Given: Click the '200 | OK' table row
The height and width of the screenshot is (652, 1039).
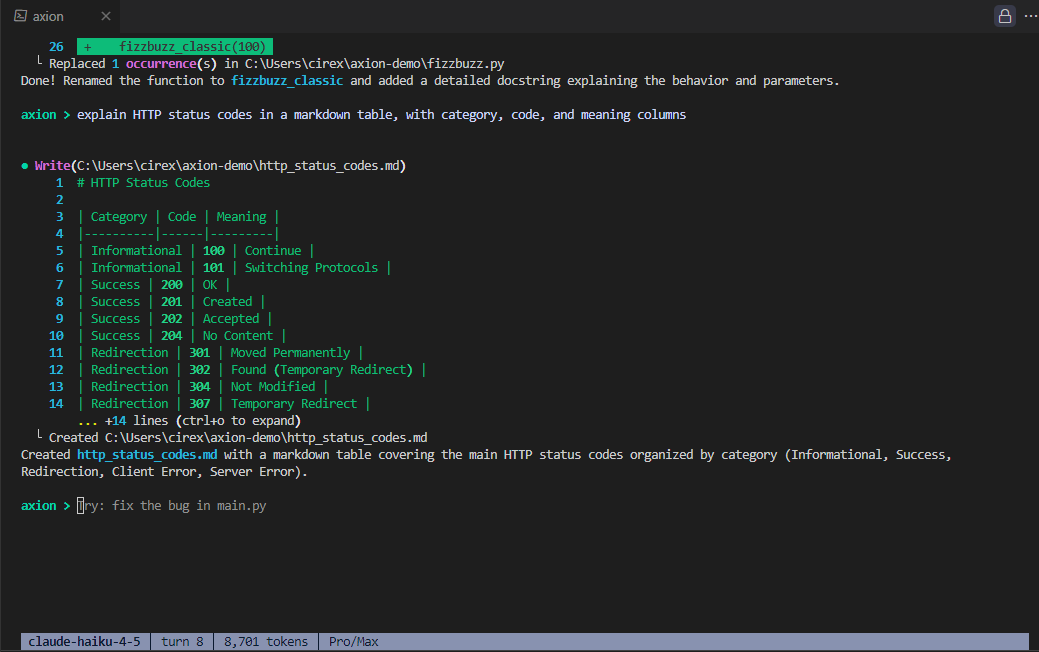Looking at the screenshot, I should point(154,285).
